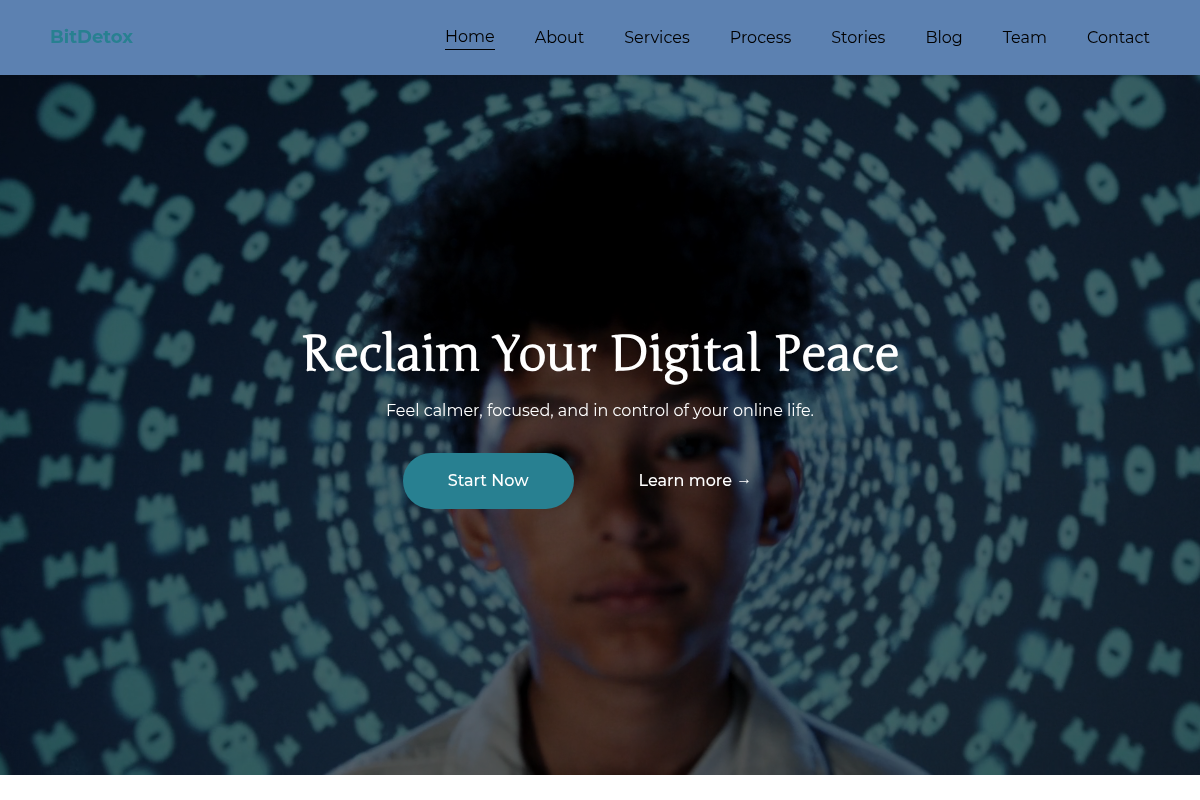The image size is (1200, 800).
Task: Go to the About page
Action: (559, 37)
